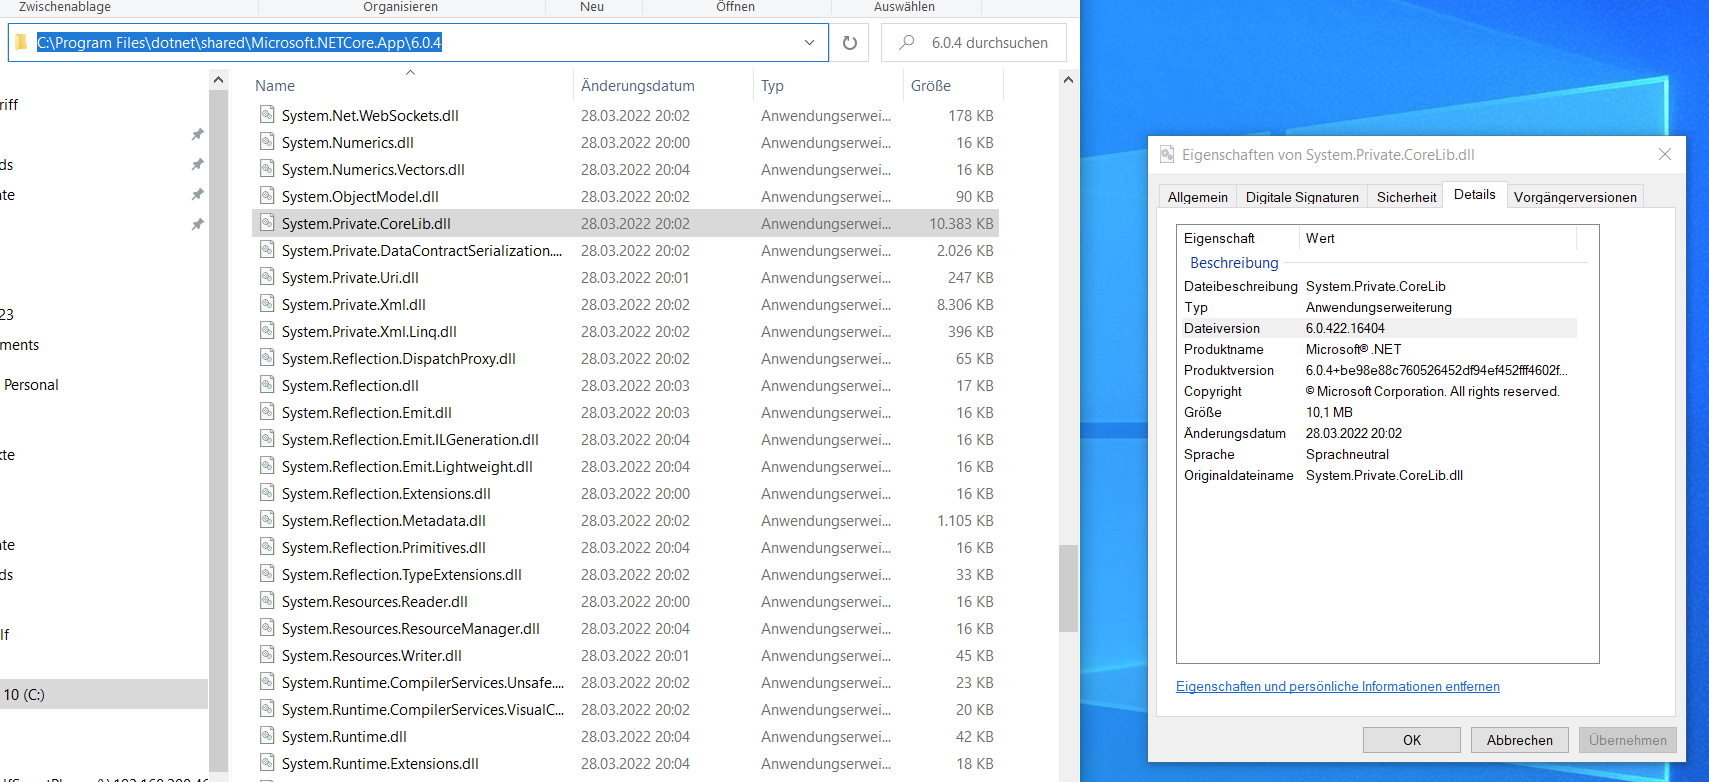1709x782 pixels.
Task: Open the Vorgängerversionen tab
Action: coord(1575,197)
